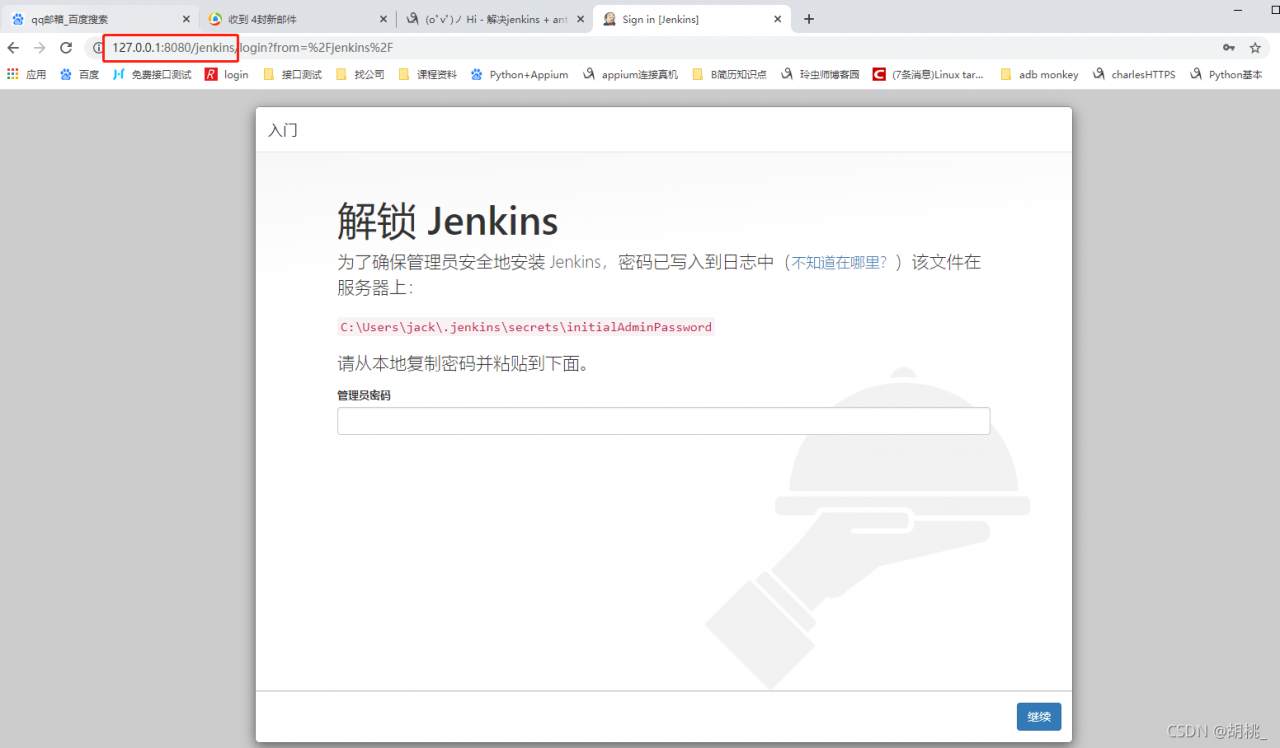The height and width of the screenshot is (748, 1280).
Task: Open the charlesHTTPS bookmark
Action: [x=1134, y=74]
